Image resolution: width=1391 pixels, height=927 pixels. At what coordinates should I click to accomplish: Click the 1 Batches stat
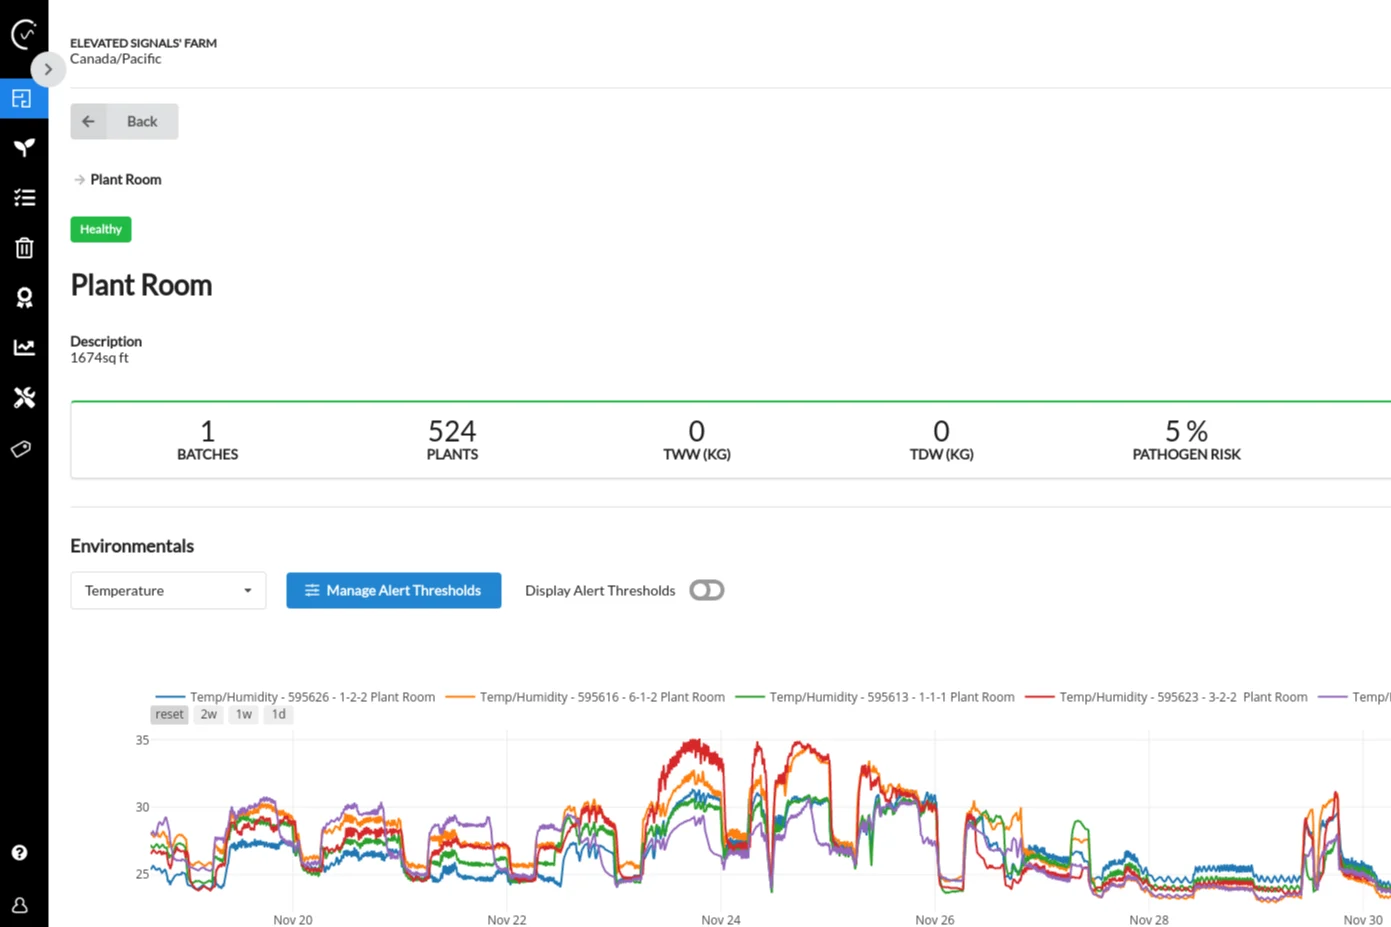[207, 440]
